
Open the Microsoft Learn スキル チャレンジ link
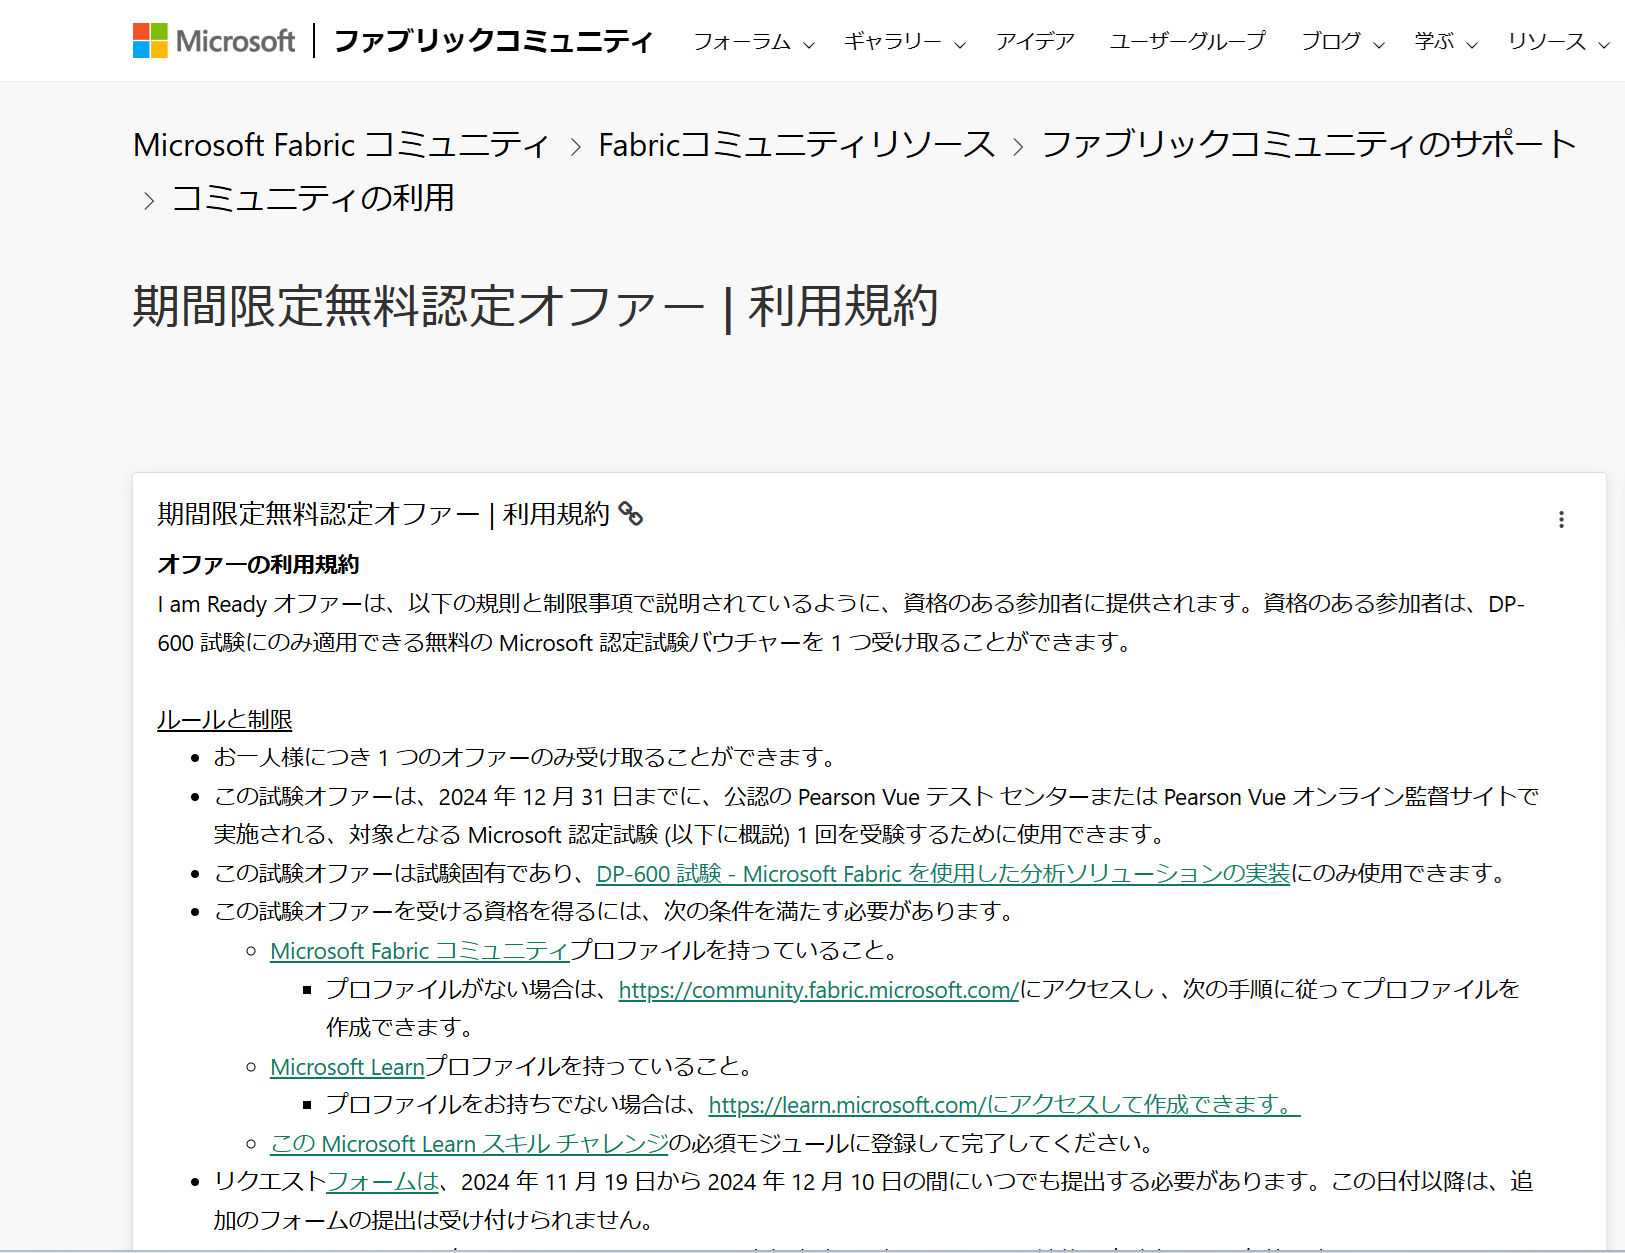click(469, 1144)
